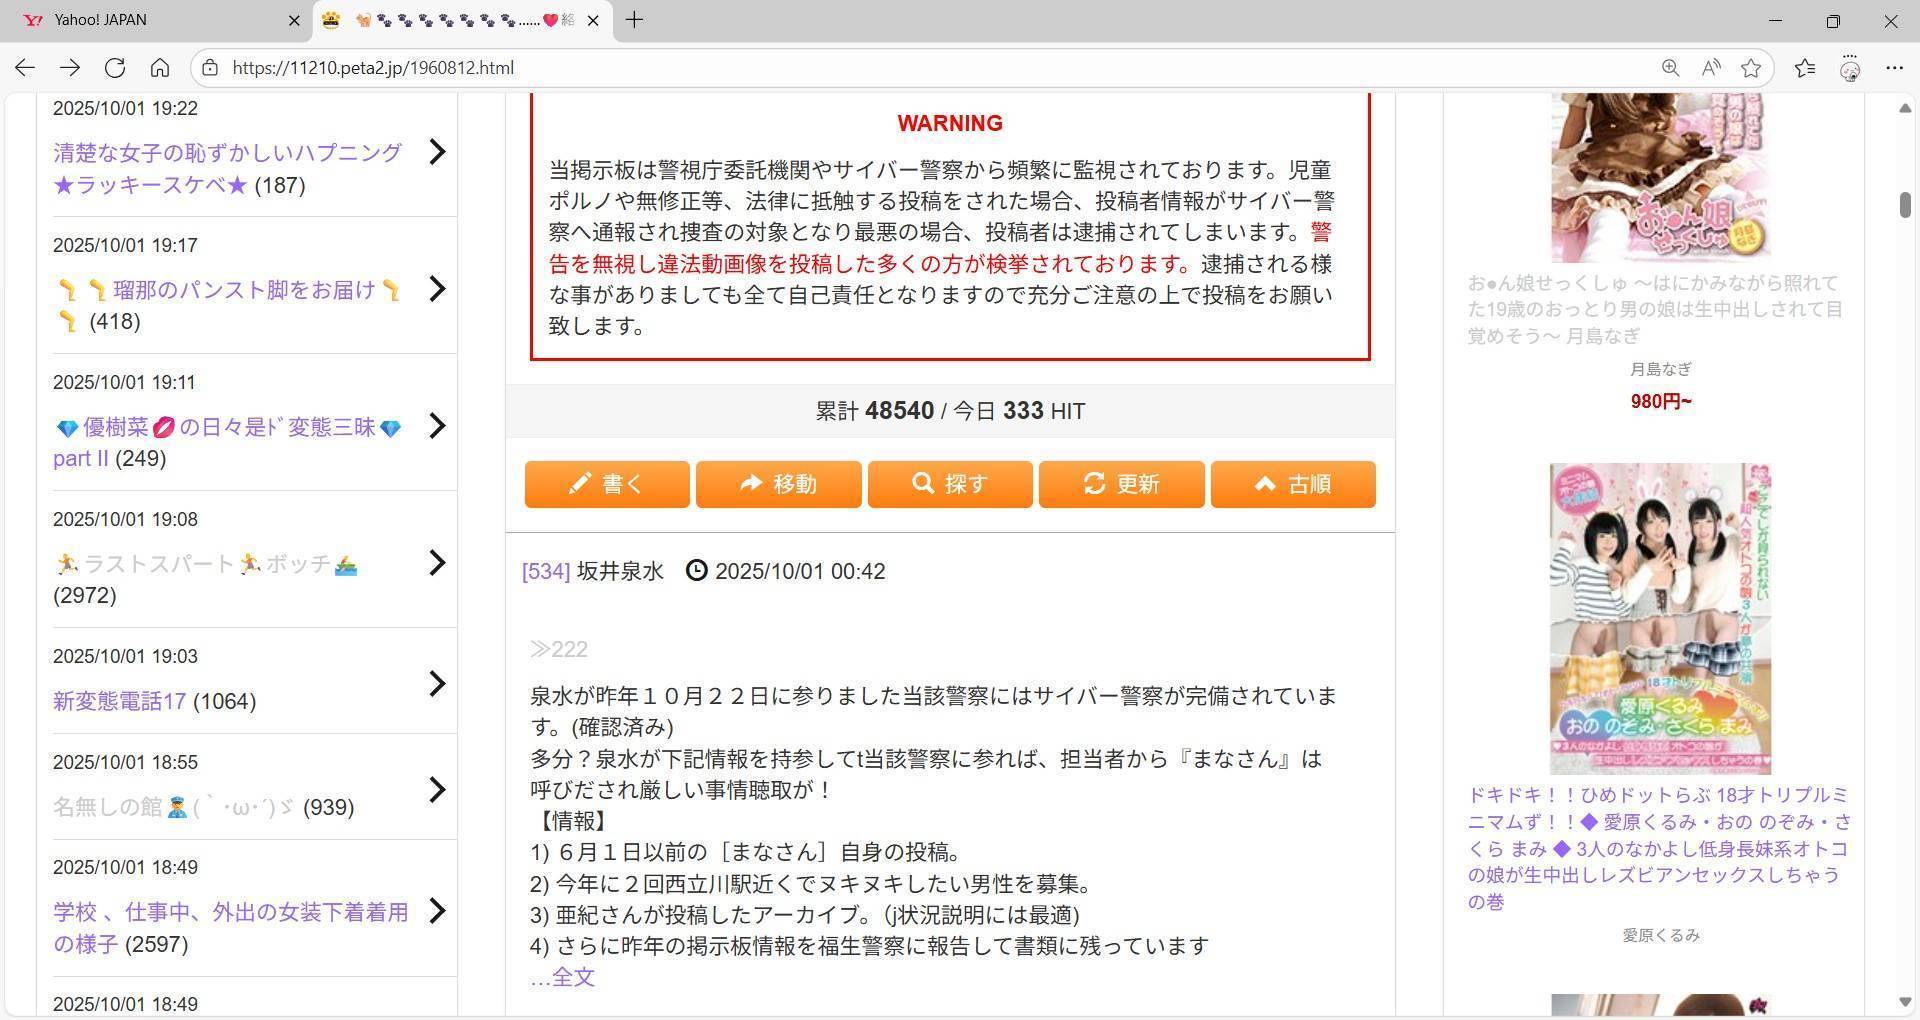This screenshot has width=1920, height=1020.
Task: Open browser settings and more menu
Action: coord(1894,68)
